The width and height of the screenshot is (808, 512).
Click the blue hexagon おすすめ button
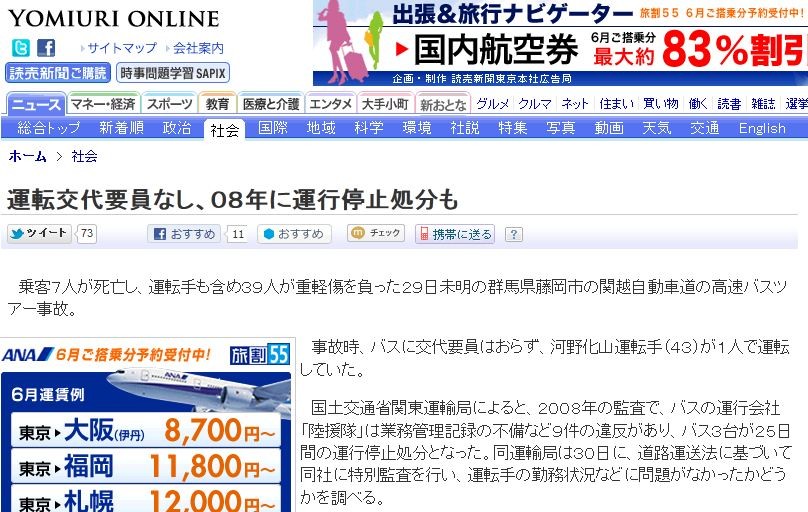click(294, 234)
